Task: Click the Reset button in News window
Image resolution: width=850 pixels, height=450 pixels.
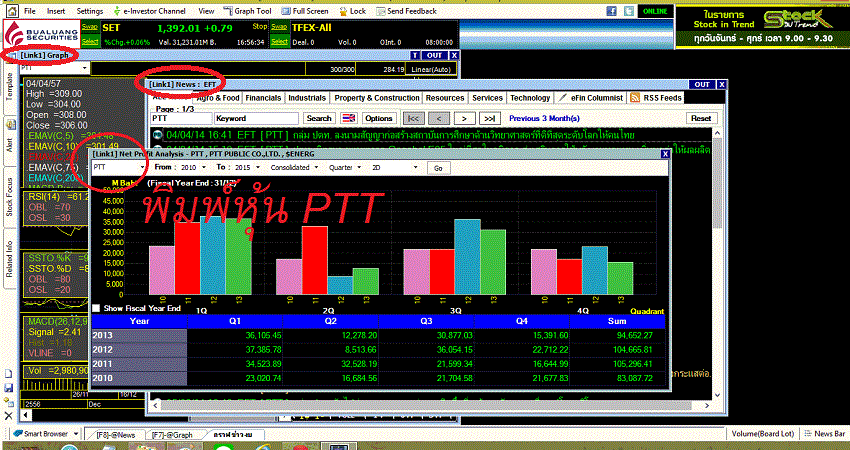Action: click(x=701, y=118)
